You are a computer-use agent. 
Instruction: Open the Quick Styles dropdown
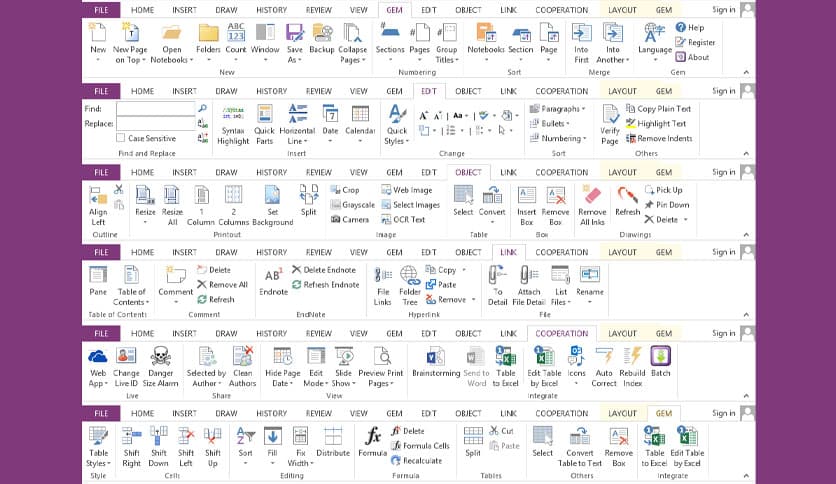point(407,141)
